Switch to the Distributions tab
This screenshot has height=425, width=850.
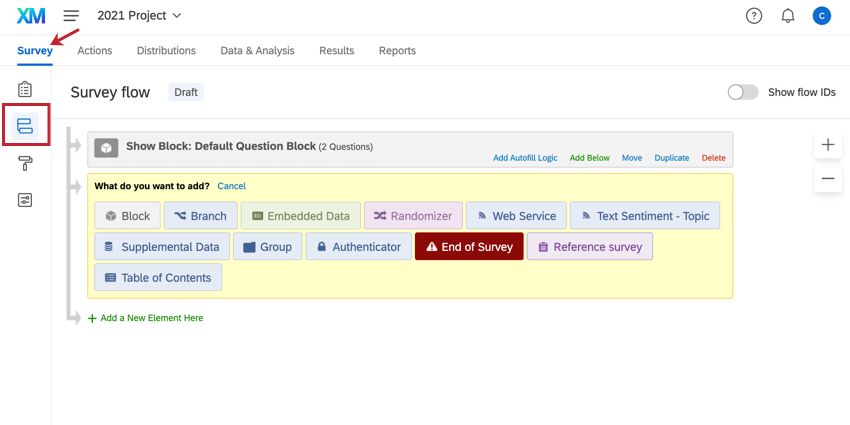166,51
